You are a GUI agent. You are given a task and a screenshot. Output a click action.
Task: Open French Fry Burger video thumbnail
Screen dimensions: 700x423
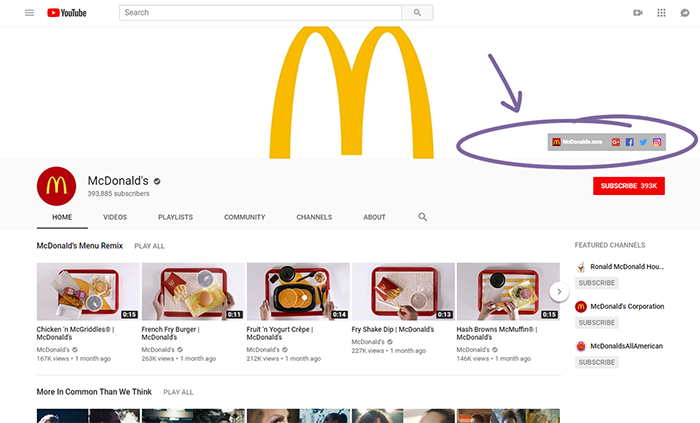[x=193, y=291]
